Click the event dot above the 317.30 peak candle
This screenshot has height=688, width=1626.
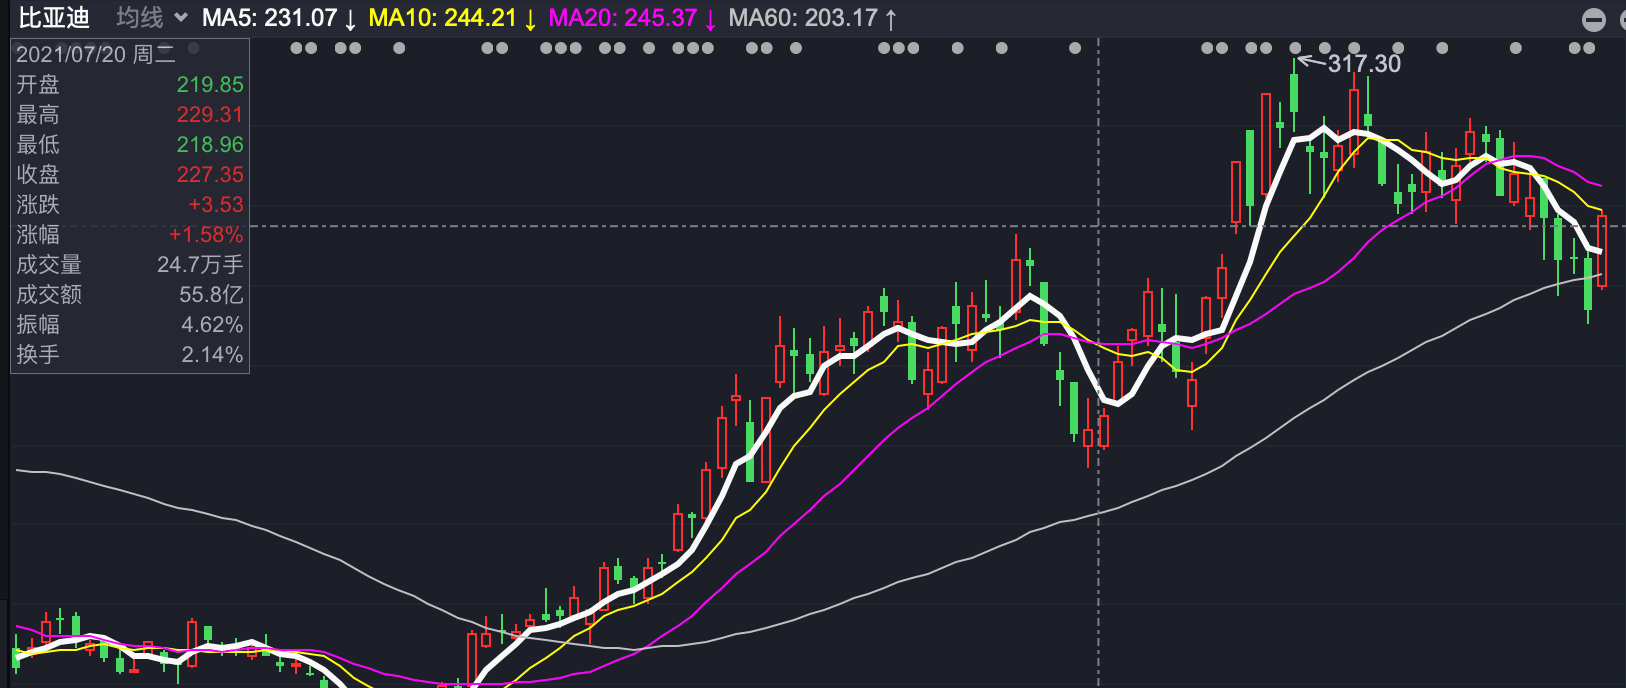[x=1296, y=48]
